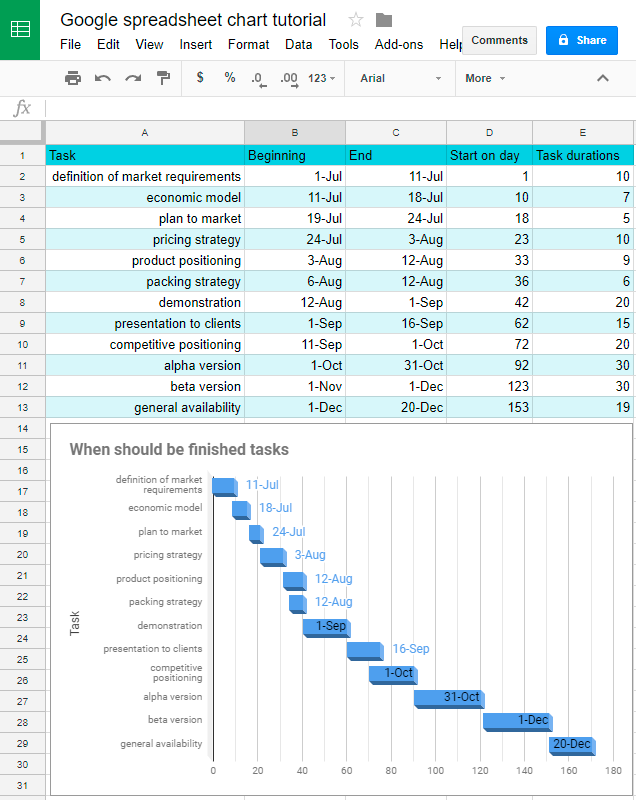Open the Tools menu
Viewport: 636px width, 800px height.
tap(343, 45)
